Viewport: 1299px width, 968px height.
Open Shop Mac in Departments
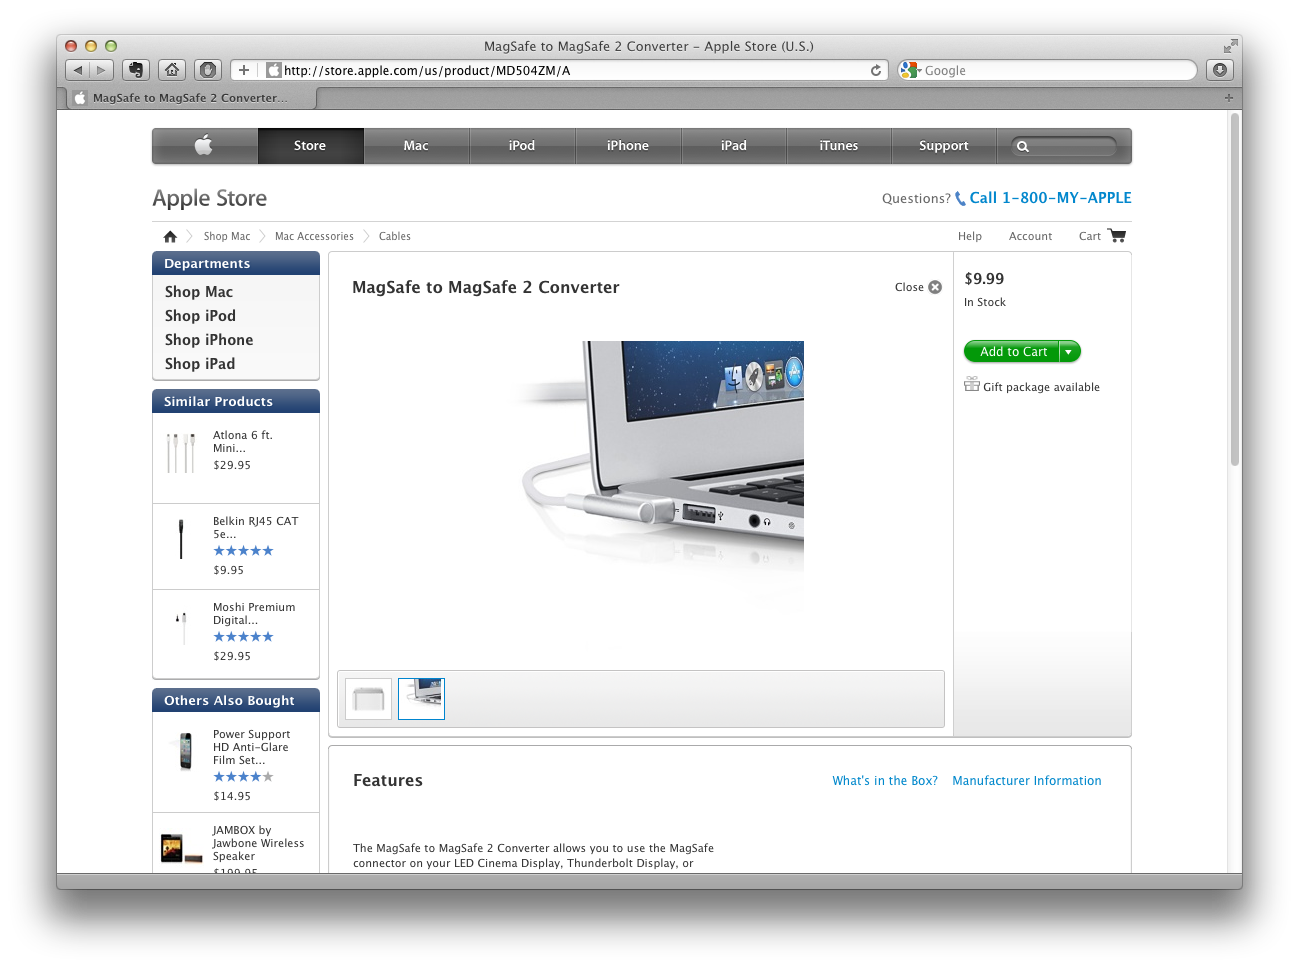(x=199, y=292)
